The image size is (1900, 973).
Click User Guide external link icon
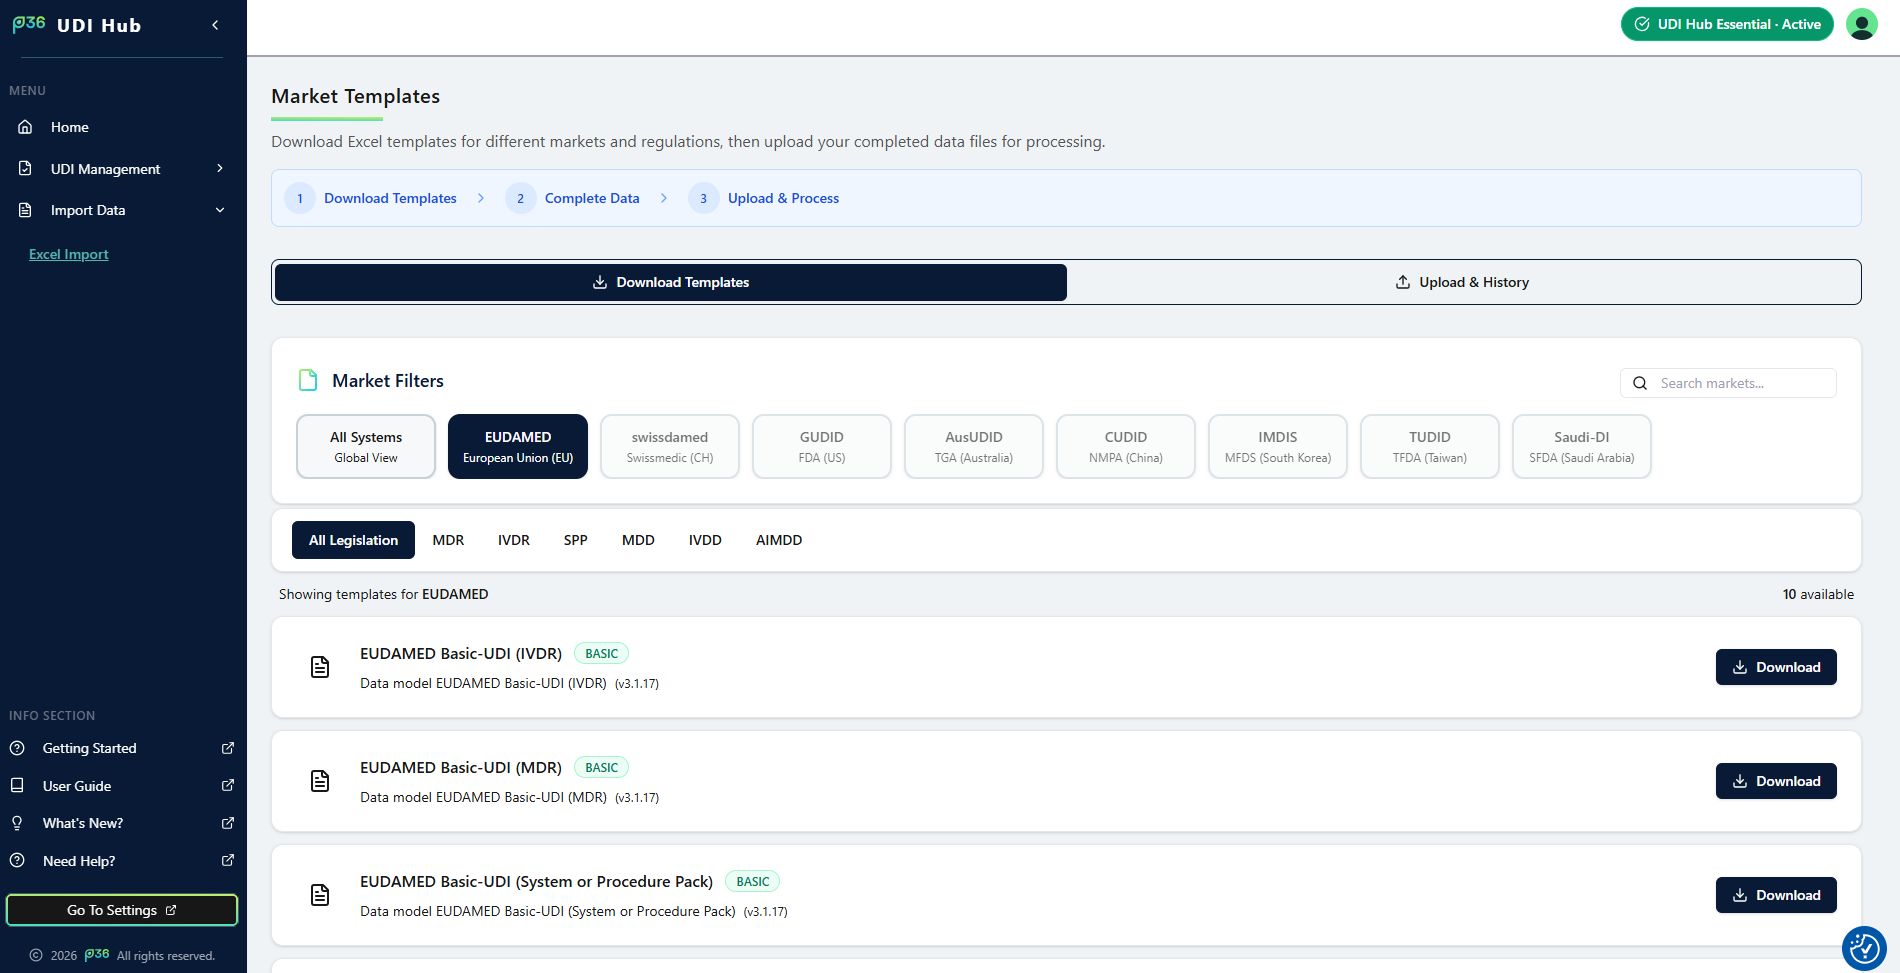(228, 786)
